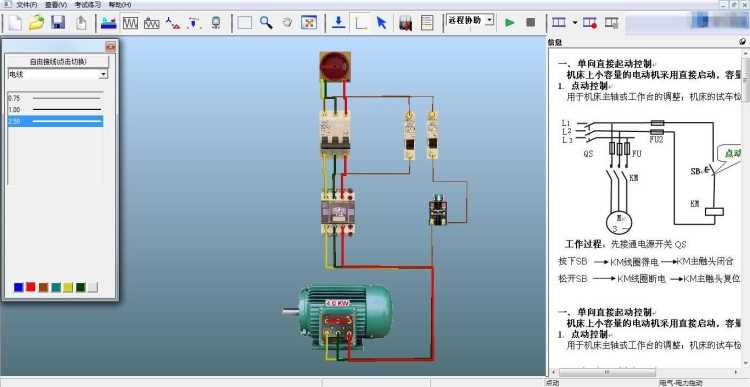The height and width of the screenshot is (387, 750).
Task: Stop simulation with the square stop button
Action: [x=530, y=22]
